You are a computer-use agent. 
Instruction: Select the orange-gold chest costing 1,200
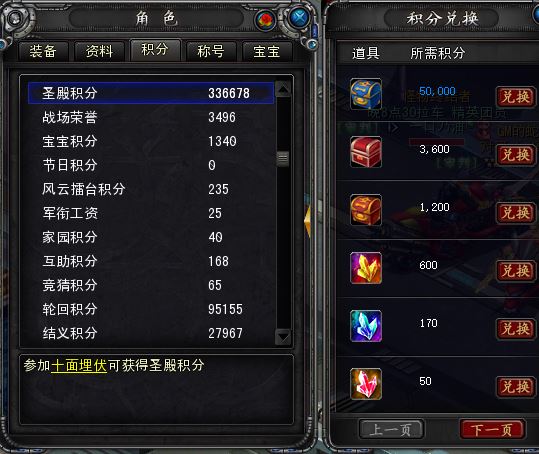(366, 210)
